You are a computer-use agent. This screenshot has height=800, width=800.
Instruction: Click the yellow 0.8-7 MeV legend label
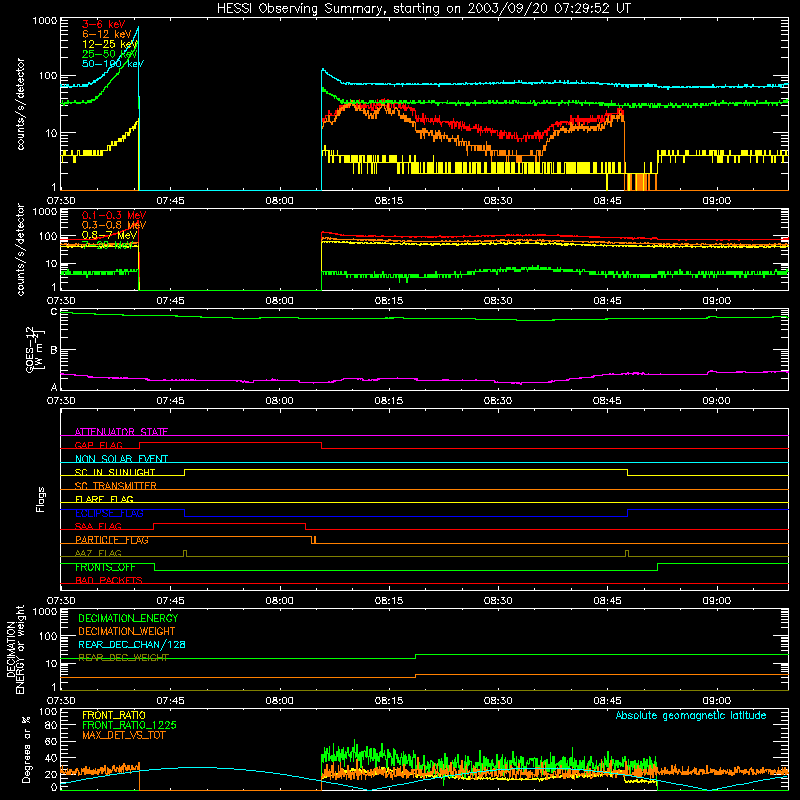[109, 235]
